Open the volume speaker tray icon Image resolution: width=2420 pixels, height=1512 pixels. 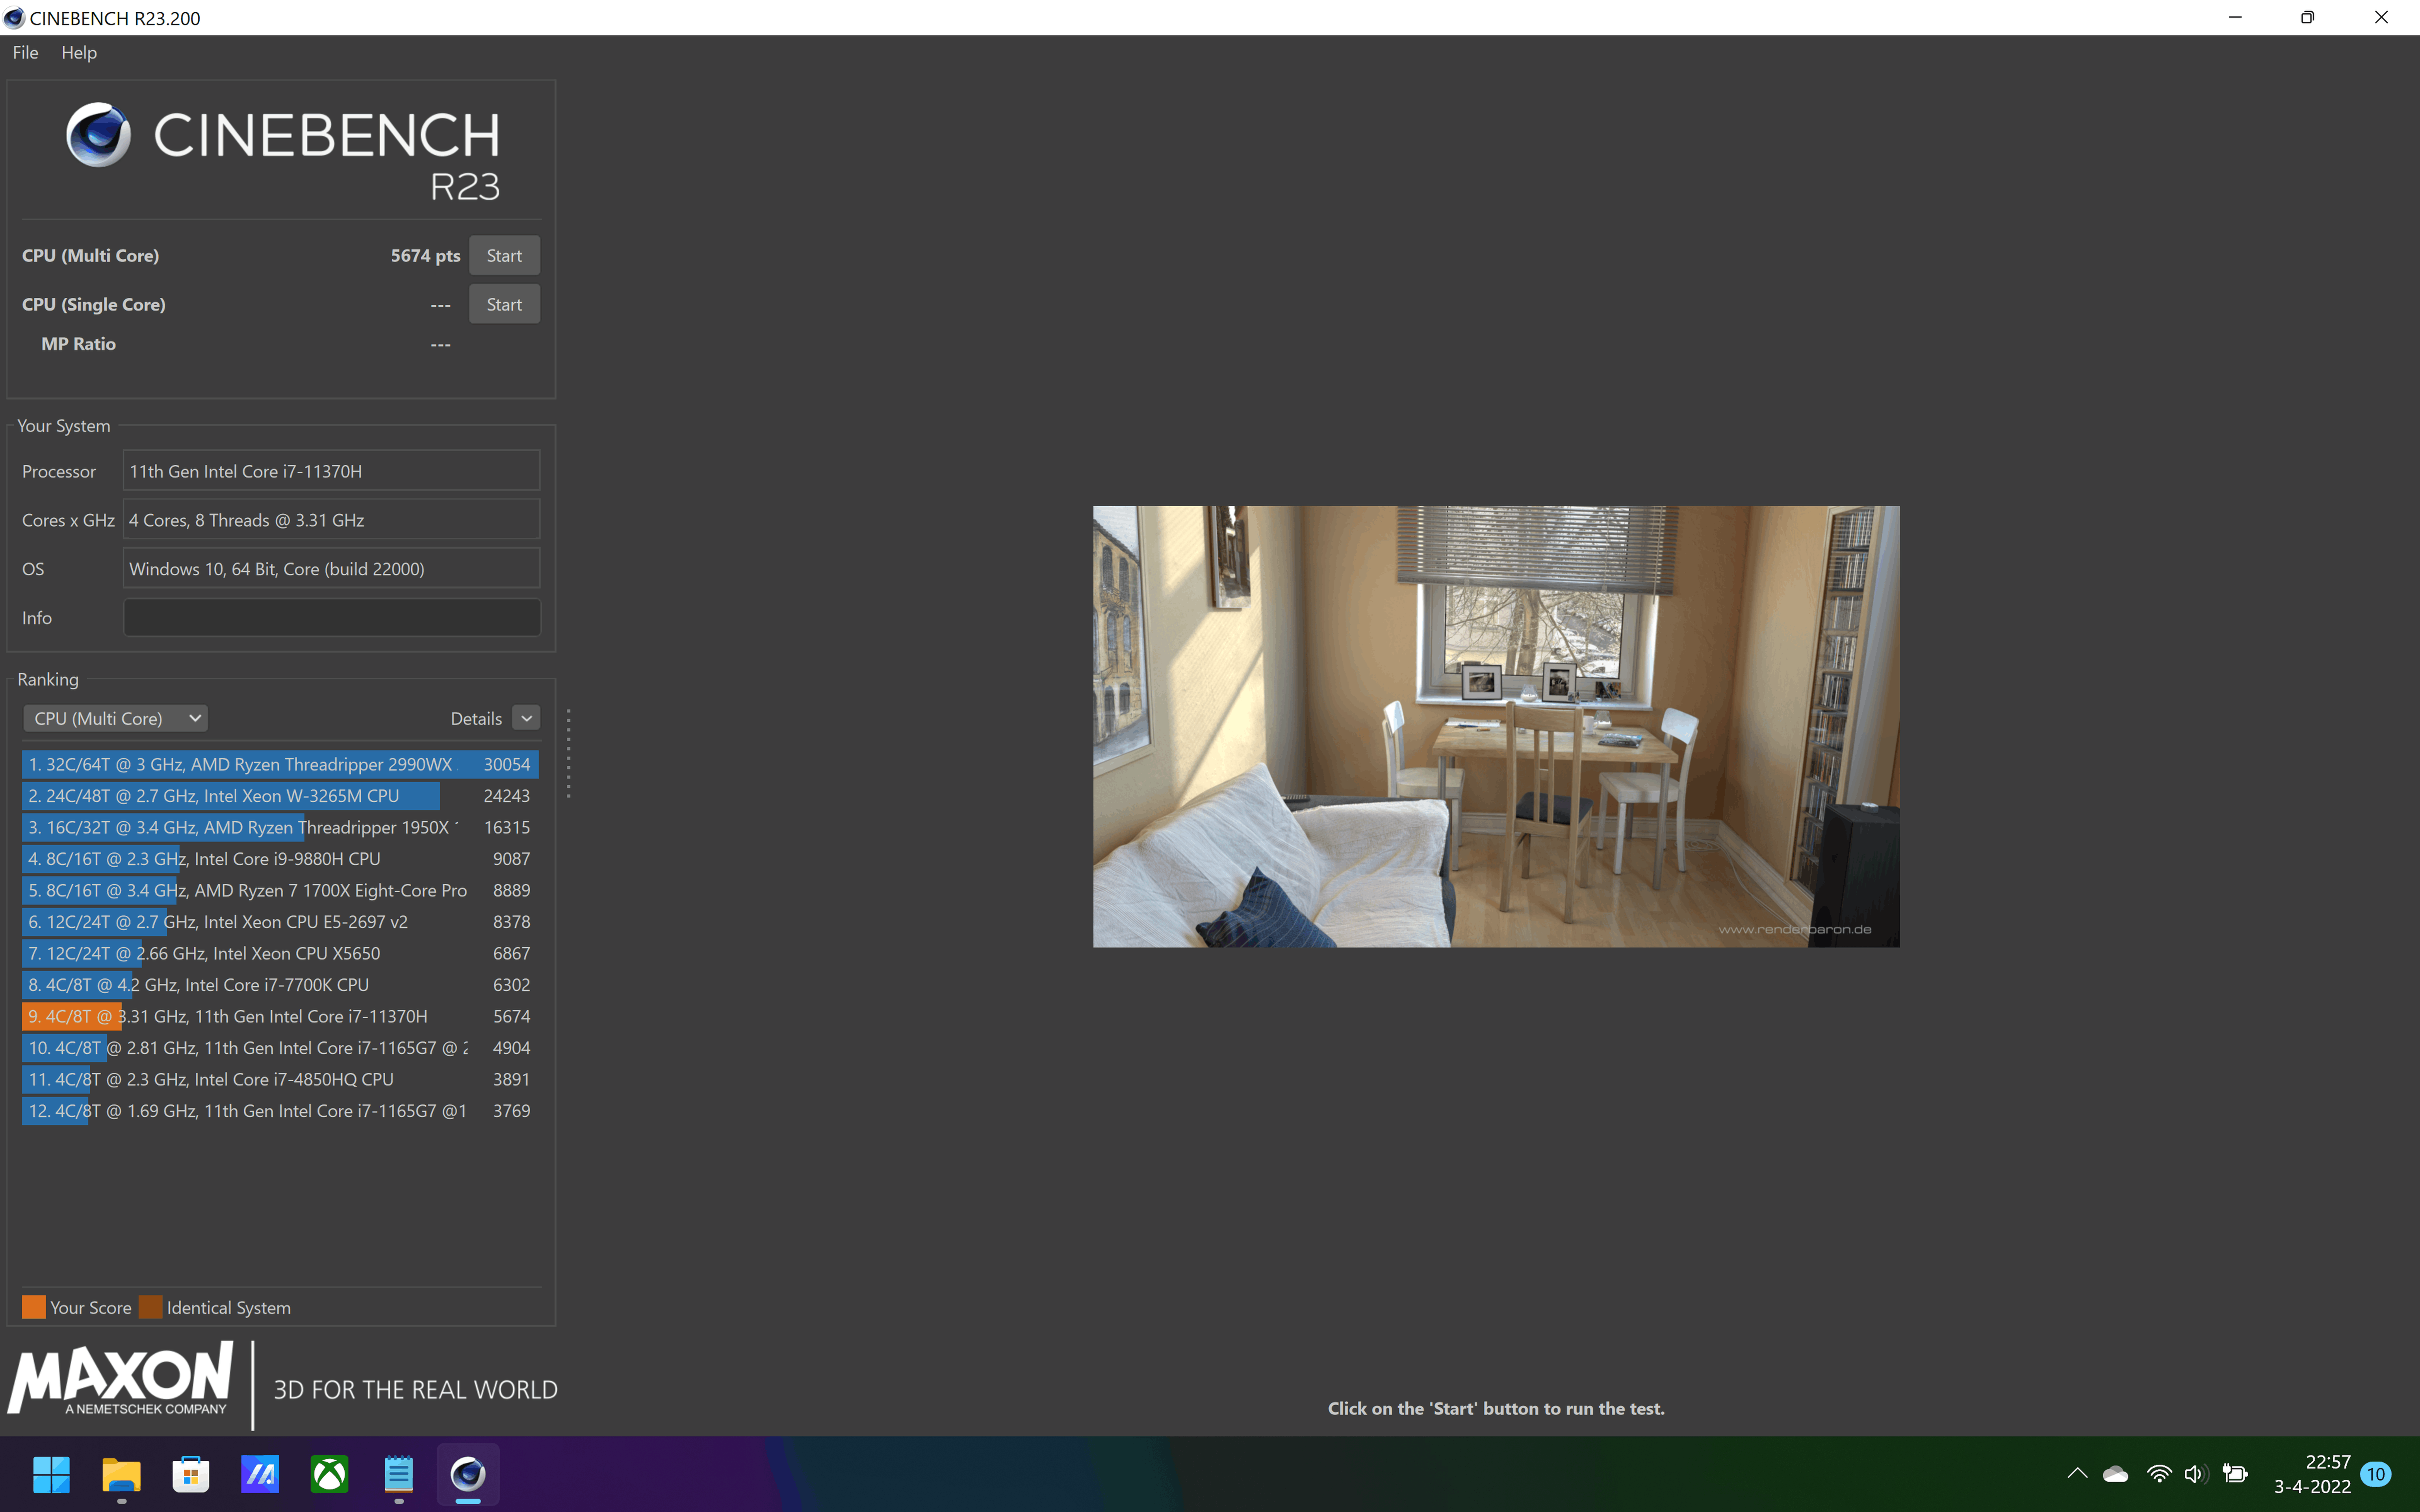coord(2195,1474)
